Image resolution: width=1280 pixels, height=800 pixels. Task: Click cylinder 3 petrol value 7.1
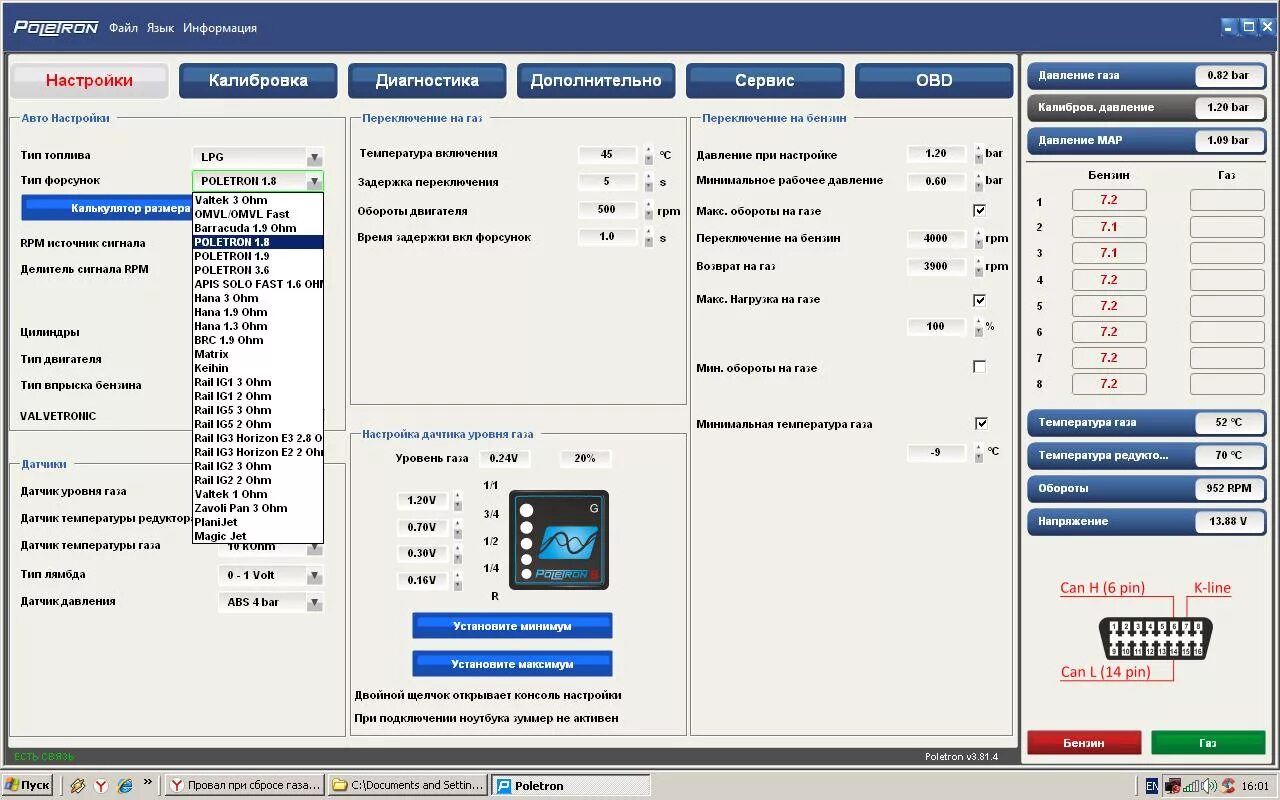[x=1109, y=253]
